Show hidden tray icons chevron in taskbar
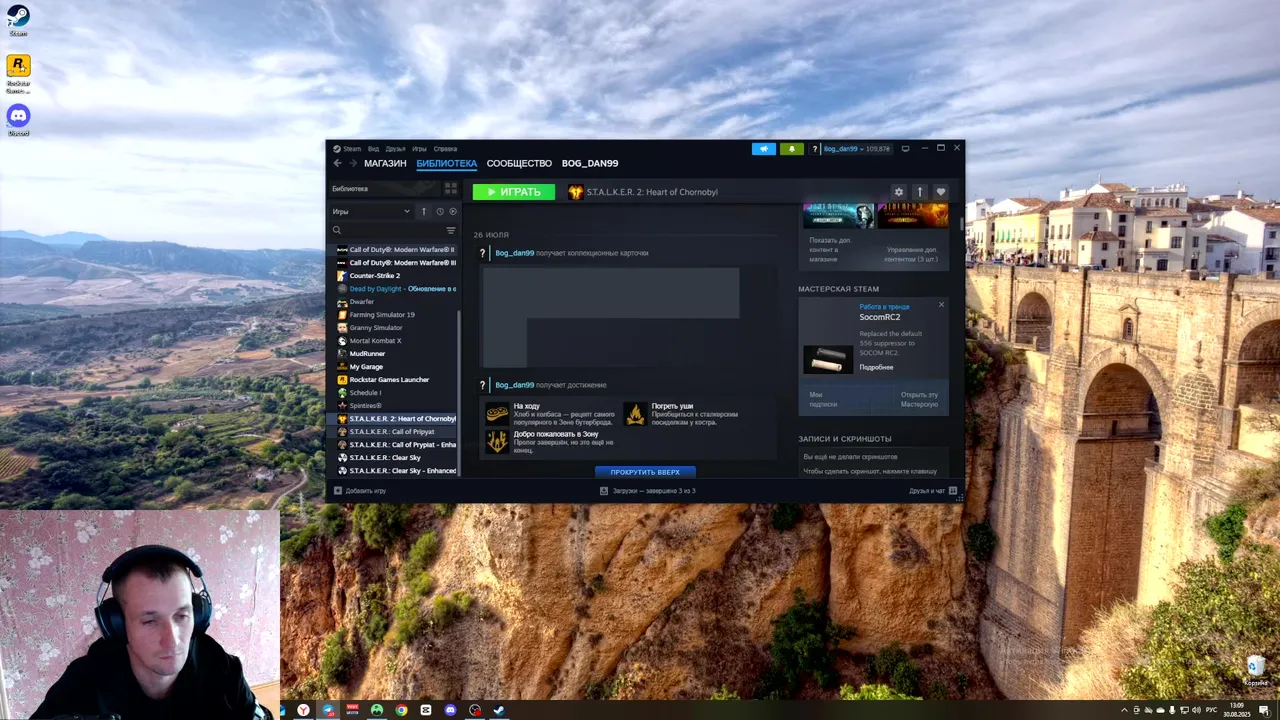The image size is (1280, 720). (x=1124, y=710)
